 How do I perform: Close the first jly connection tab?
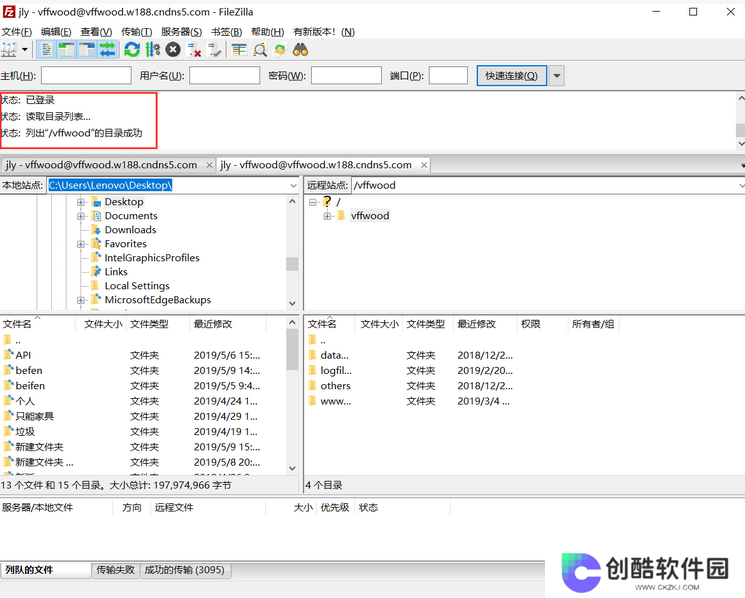pos(209,165)
